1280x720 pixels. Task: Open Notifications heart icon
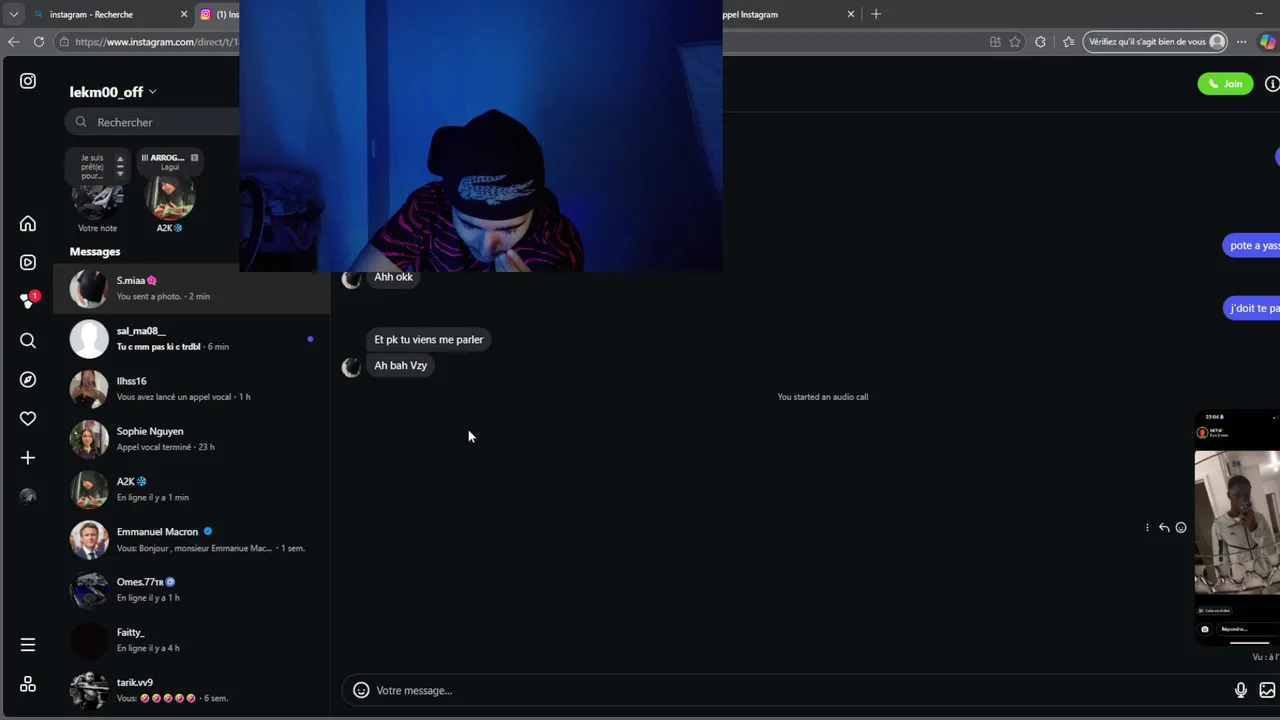[x=28, y=419]
